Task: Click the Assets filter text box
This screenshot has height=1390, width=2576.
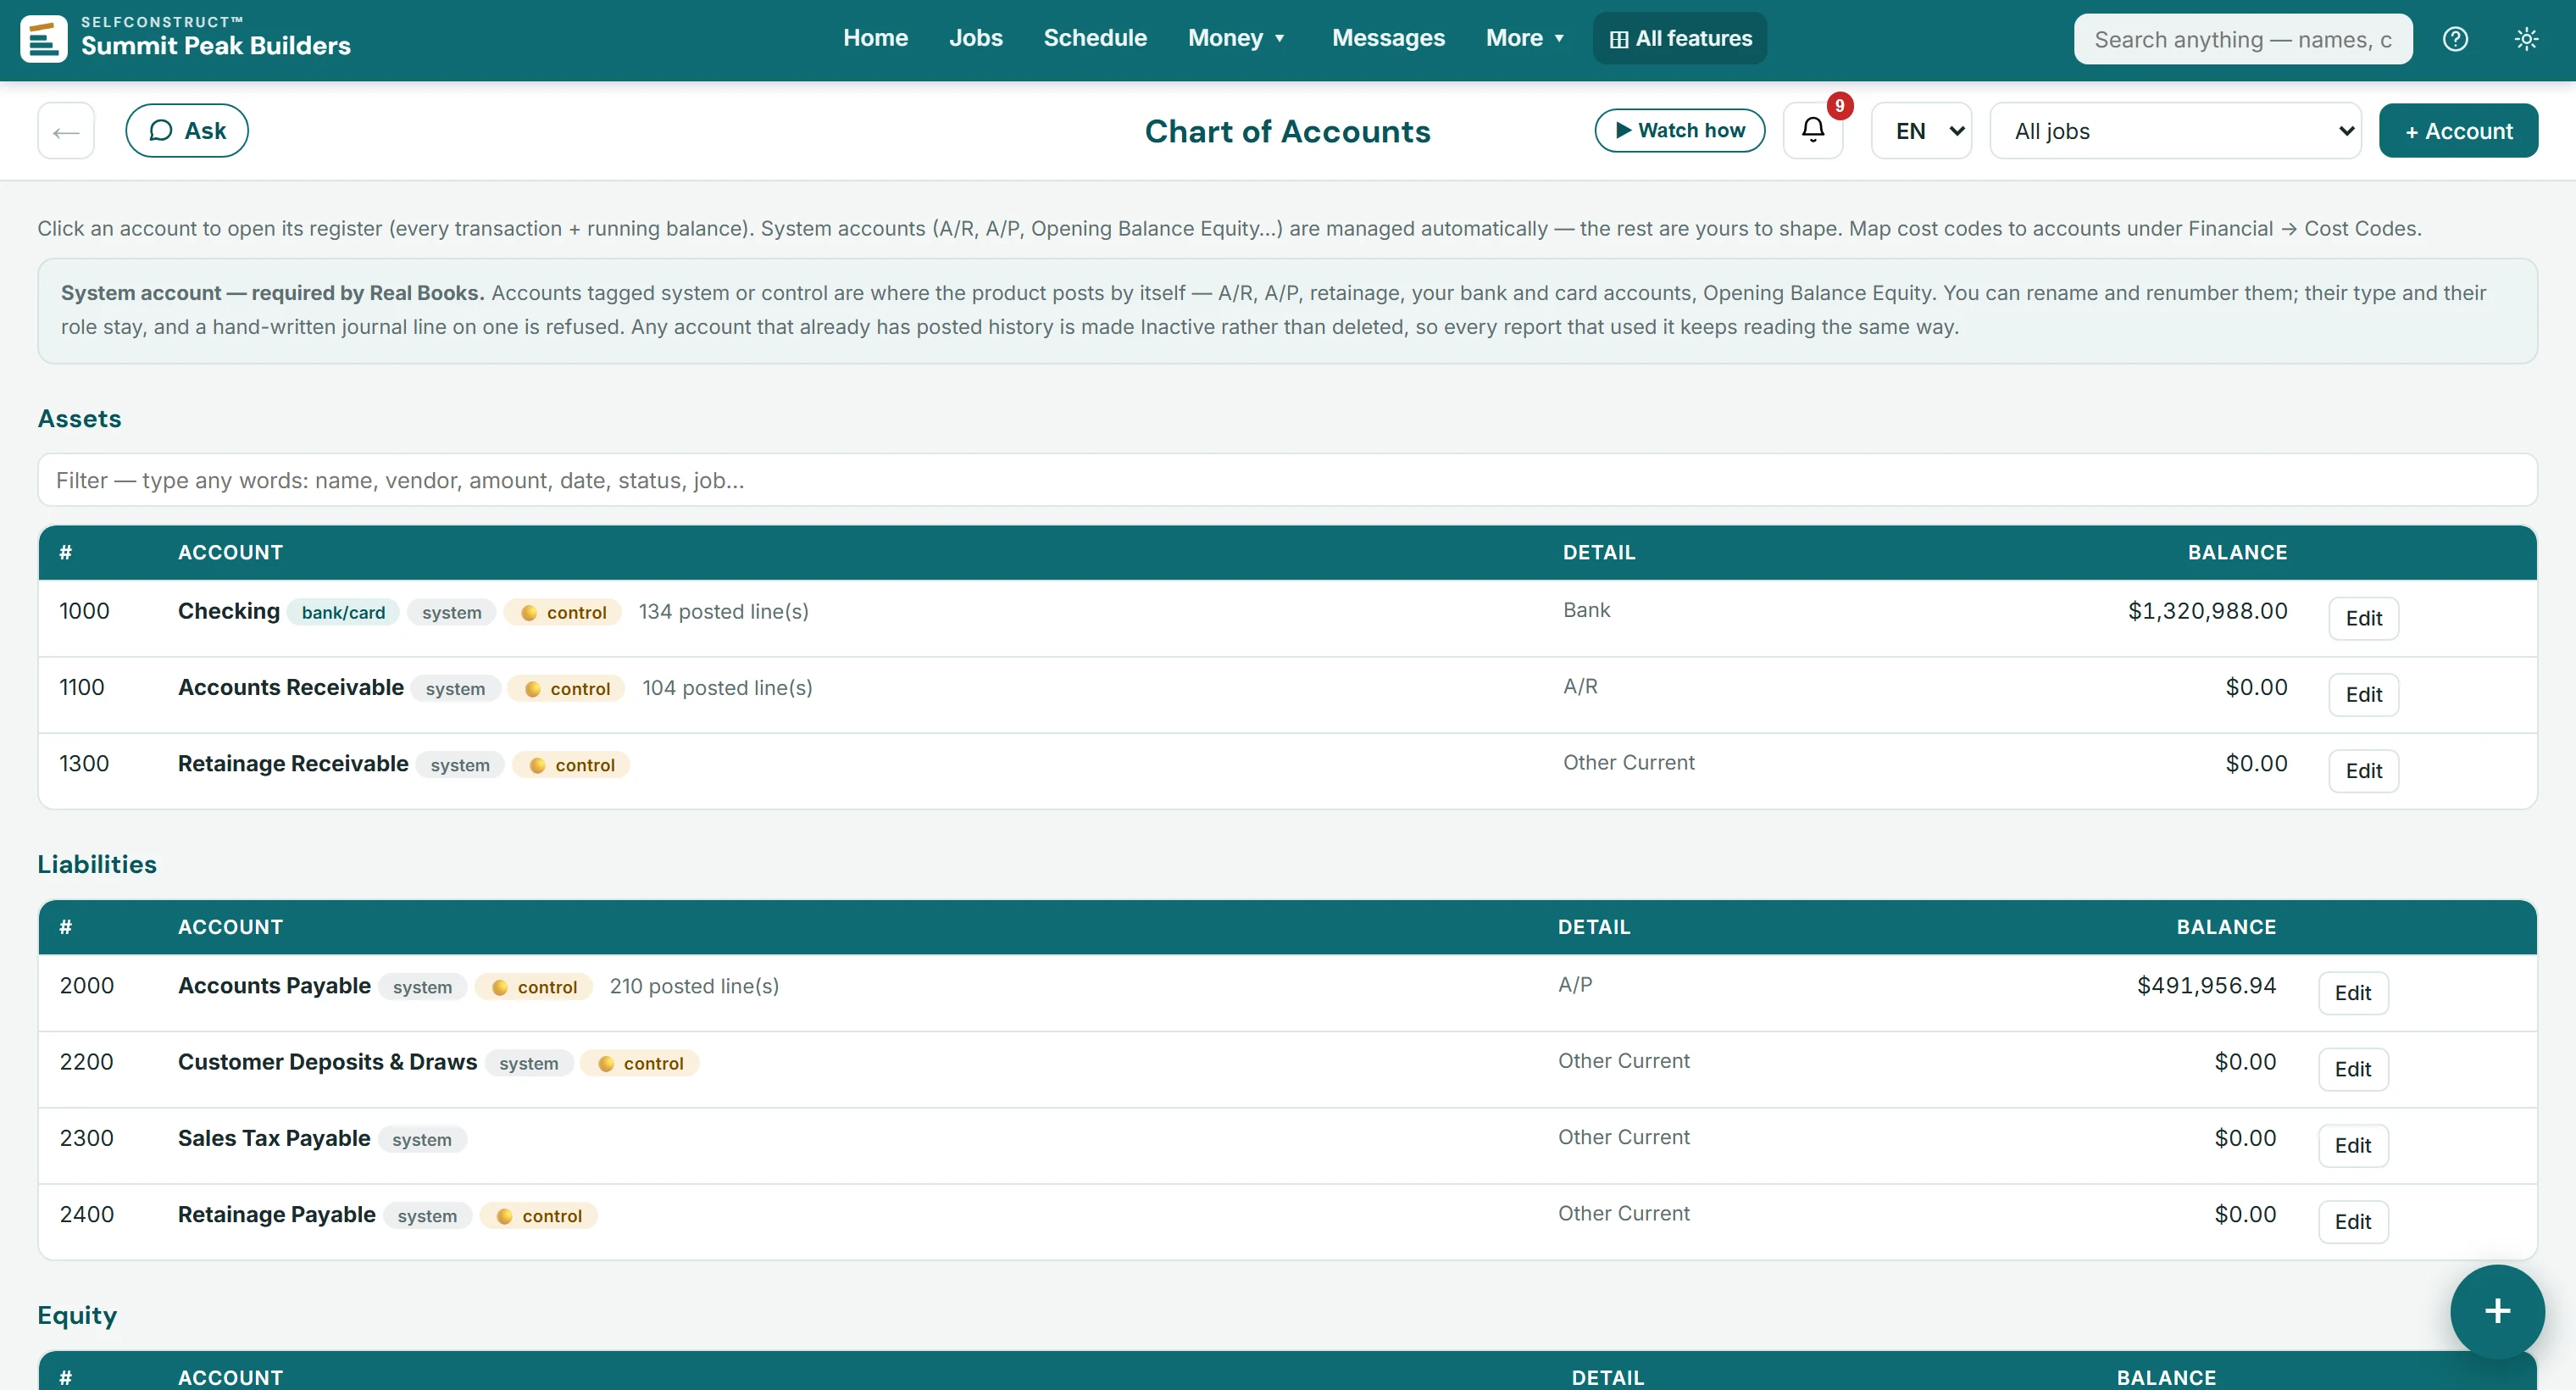Action: click(1287, 480)
